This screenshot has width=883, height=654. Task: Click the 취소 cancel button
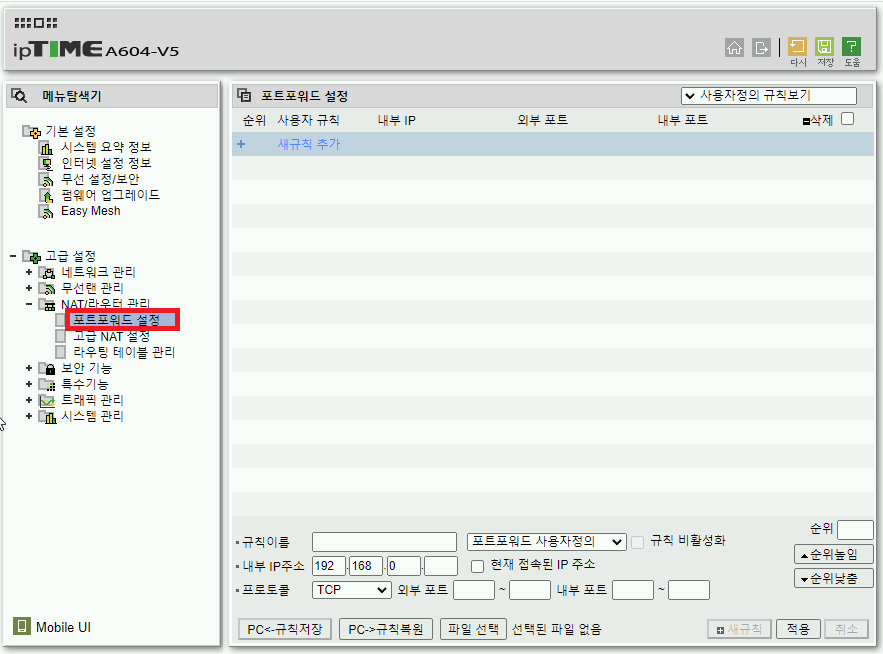[x=846, y=629]
